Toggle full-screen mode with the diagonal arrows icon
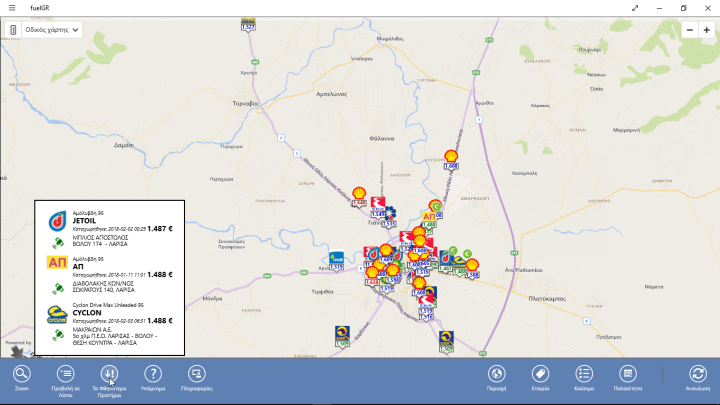Screen dimensions: 720x405 click(635, 8)
